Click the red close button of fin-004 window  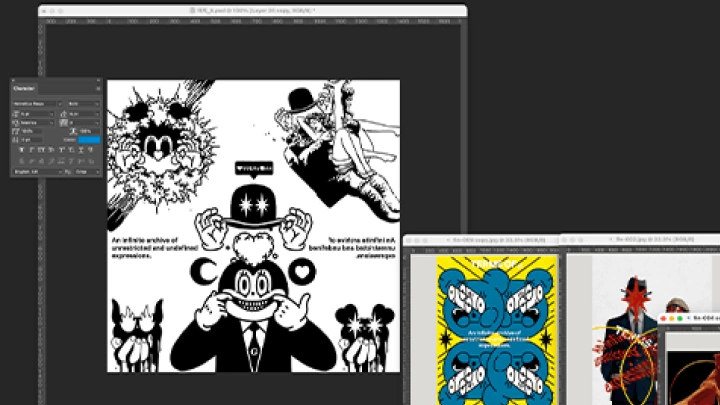(x=663, y=318)
